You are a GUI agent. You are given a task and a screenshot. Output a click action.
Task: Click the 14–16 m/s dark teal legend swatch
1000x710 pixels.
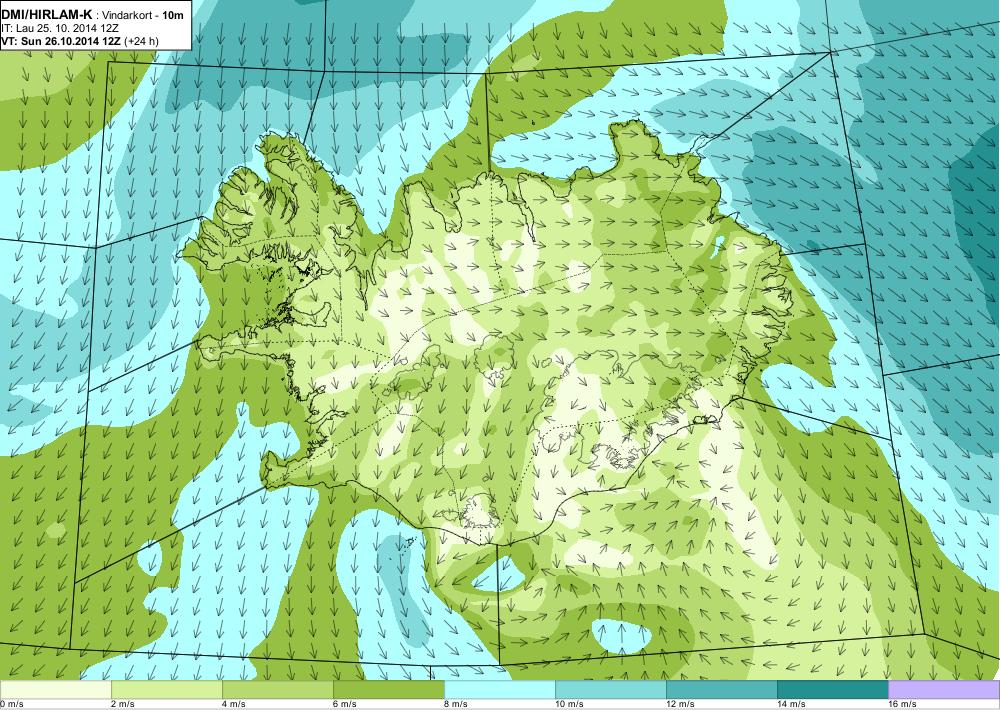click(833, 690)
